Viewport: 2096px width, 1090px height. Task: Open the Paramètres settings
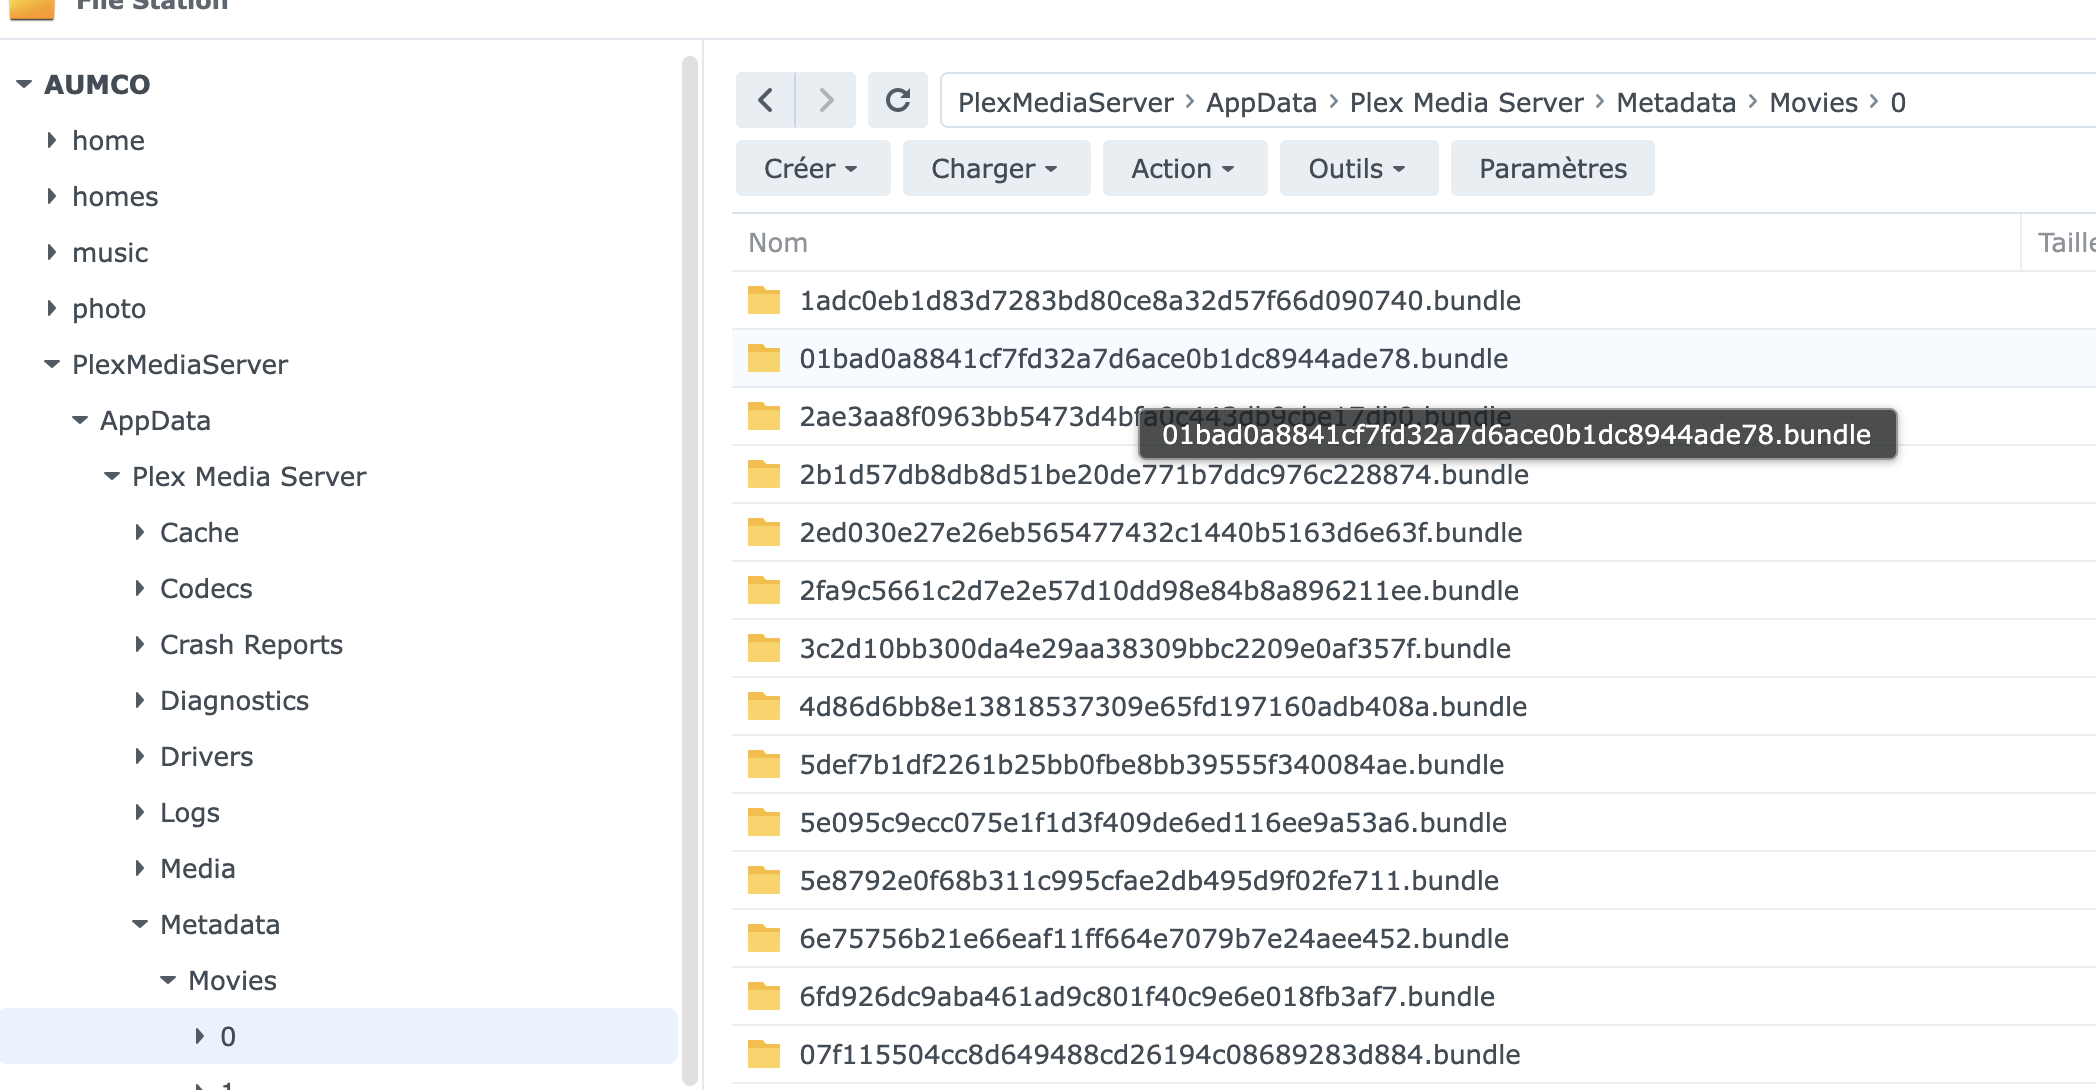(1553, 168)
